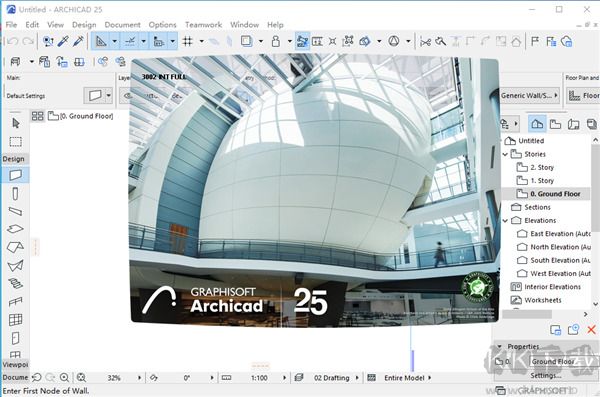Select the Curtain Wall tool
Screen dimensions: 600x397
pos(15,320)
